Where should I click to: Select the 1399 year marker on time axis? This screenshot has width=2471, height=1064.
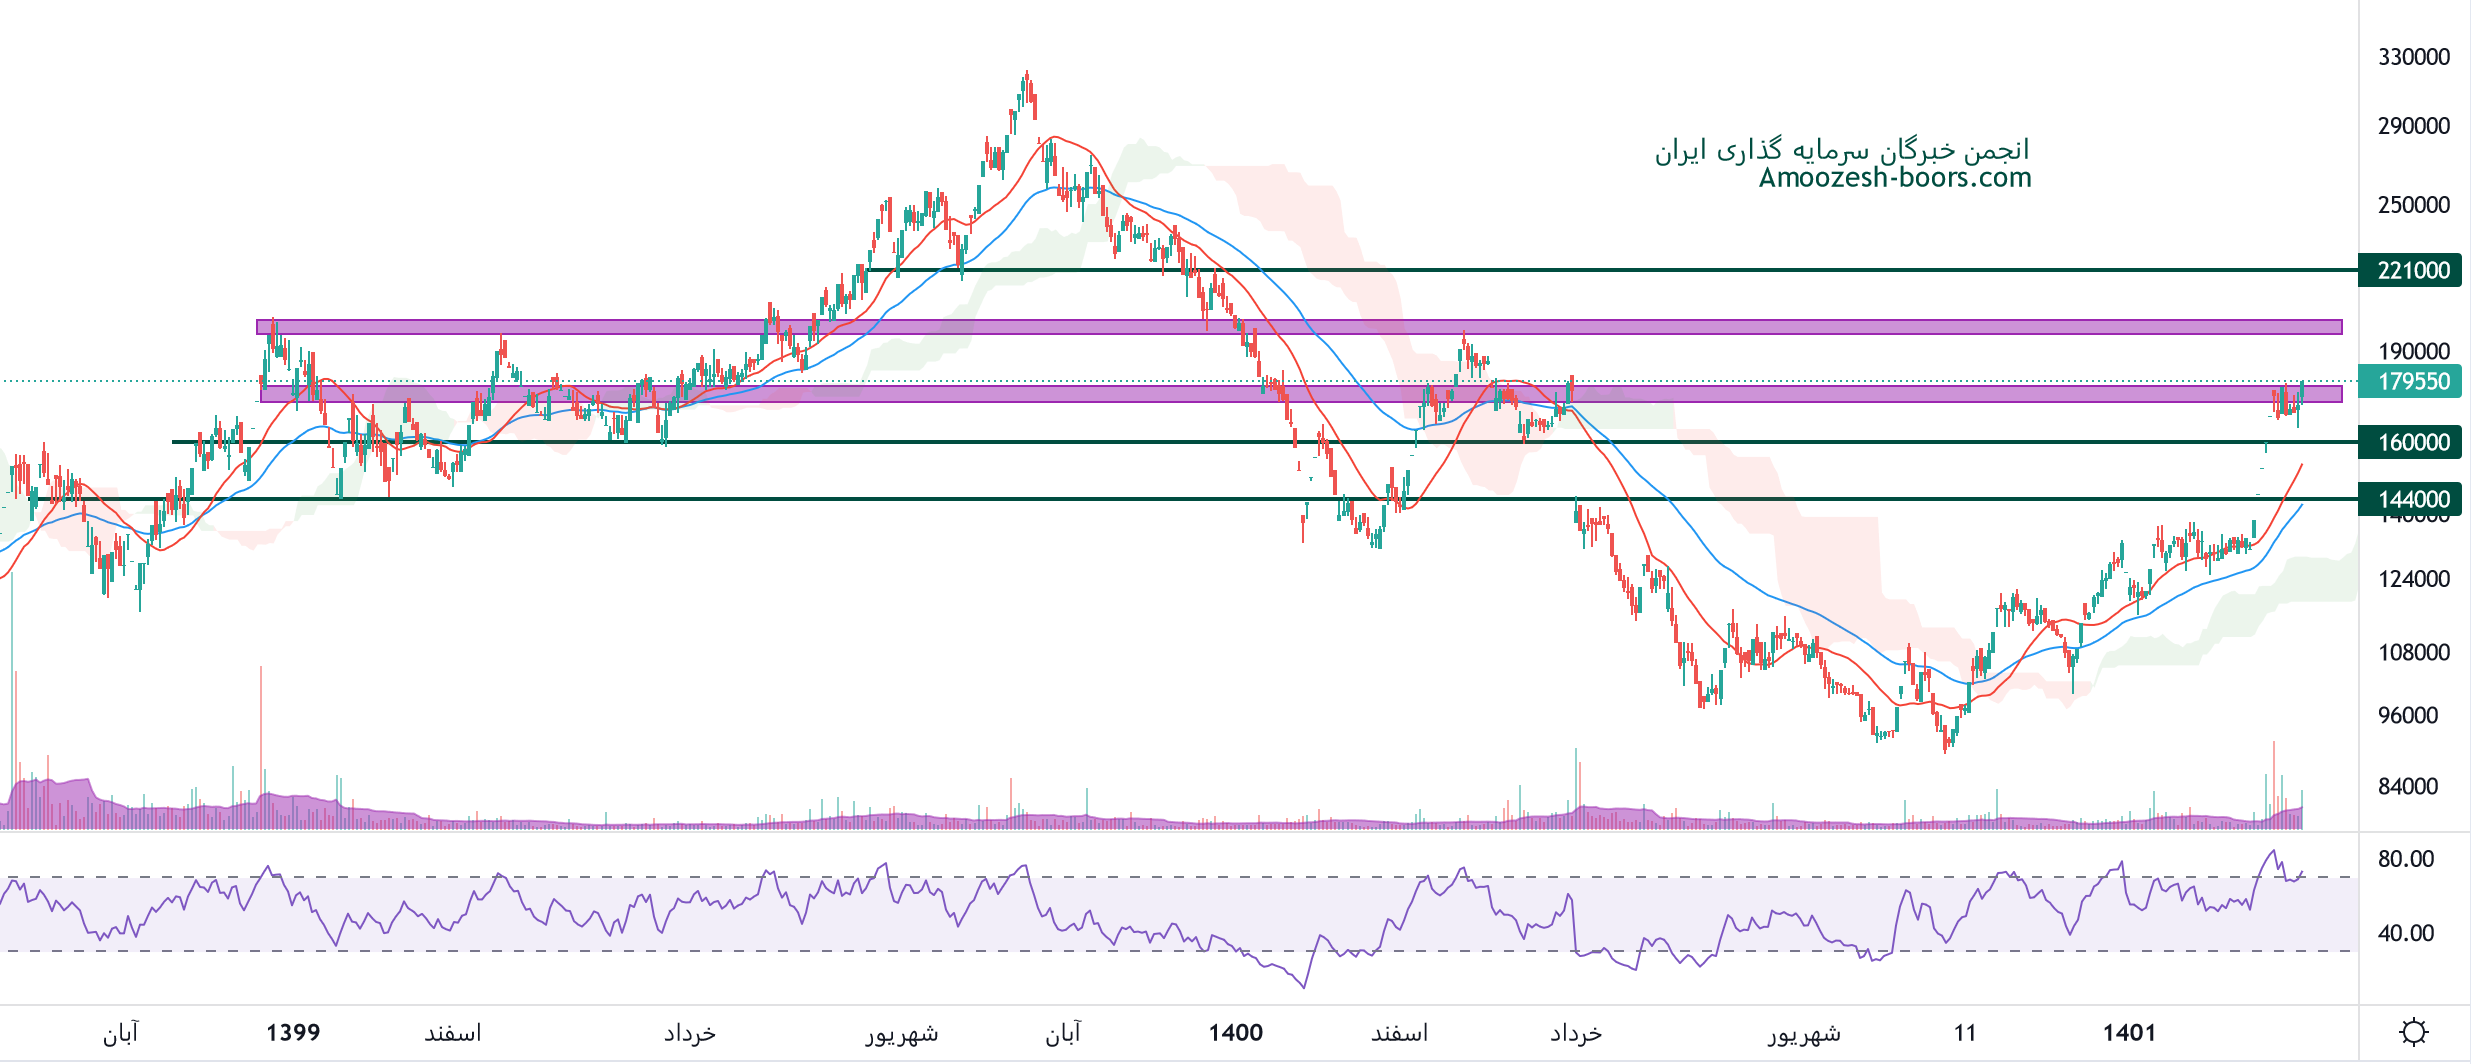coord(293,1032)
